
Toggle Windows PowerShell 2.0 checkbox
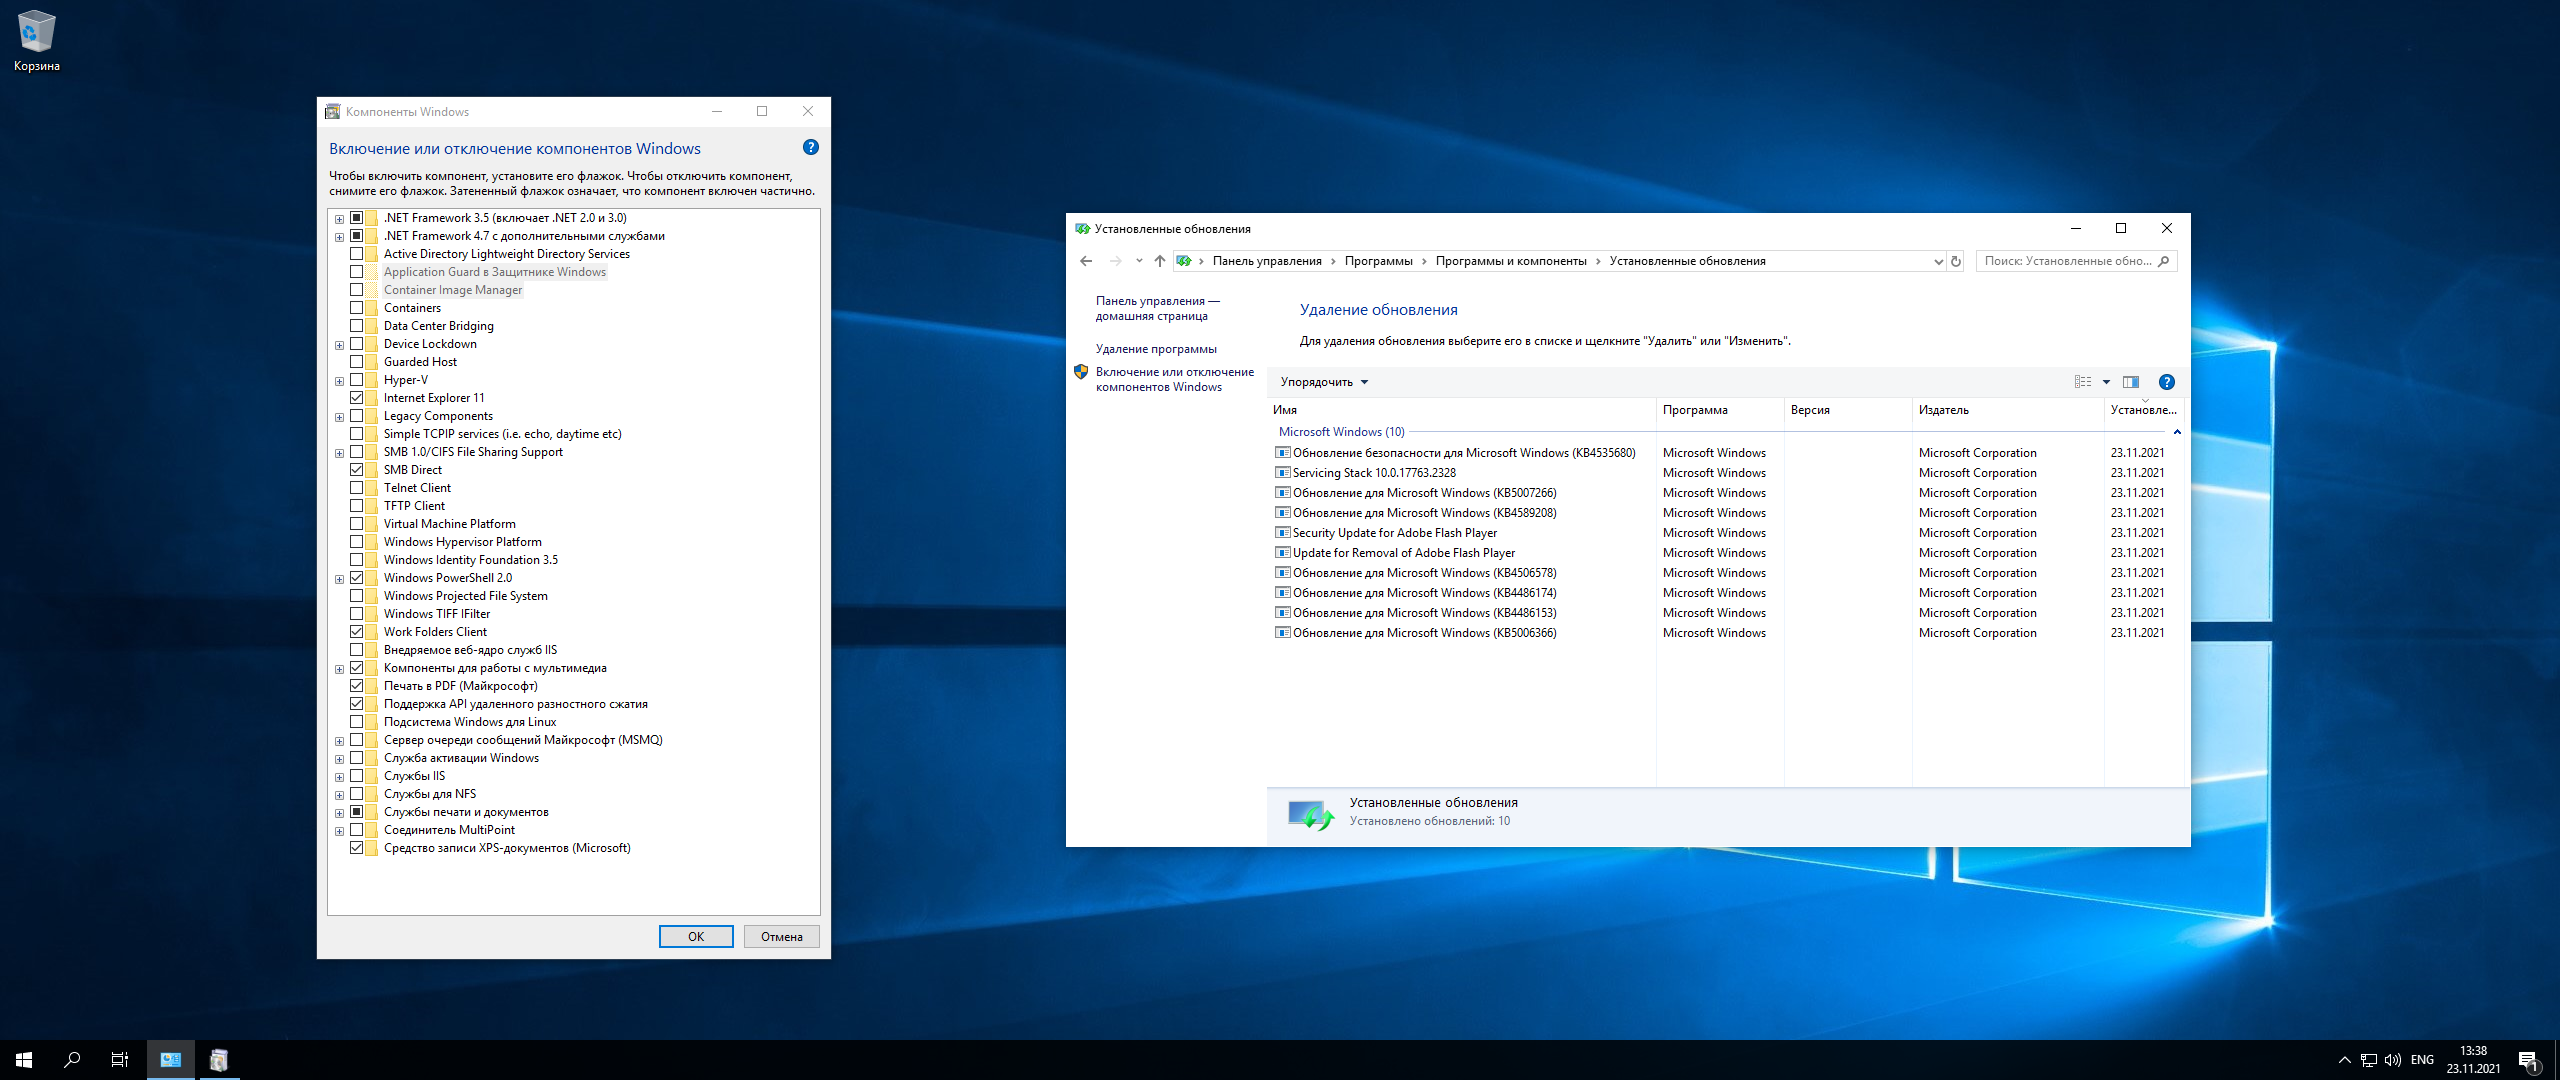pos(356,578)
